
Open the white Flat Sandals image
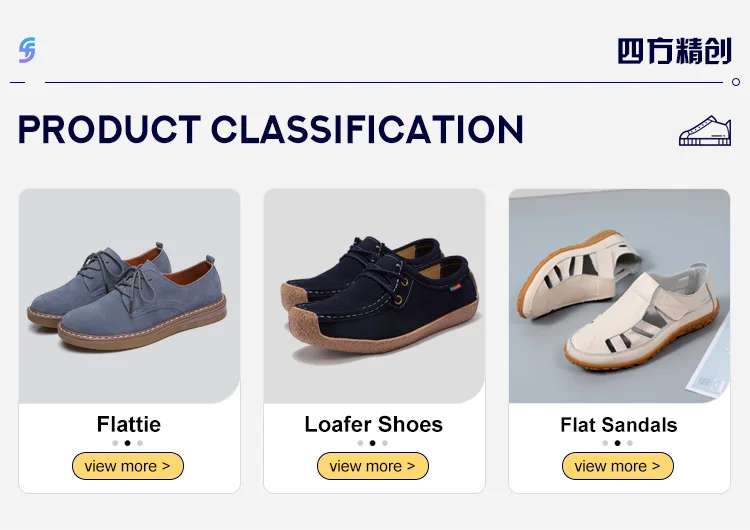point(619,296)
